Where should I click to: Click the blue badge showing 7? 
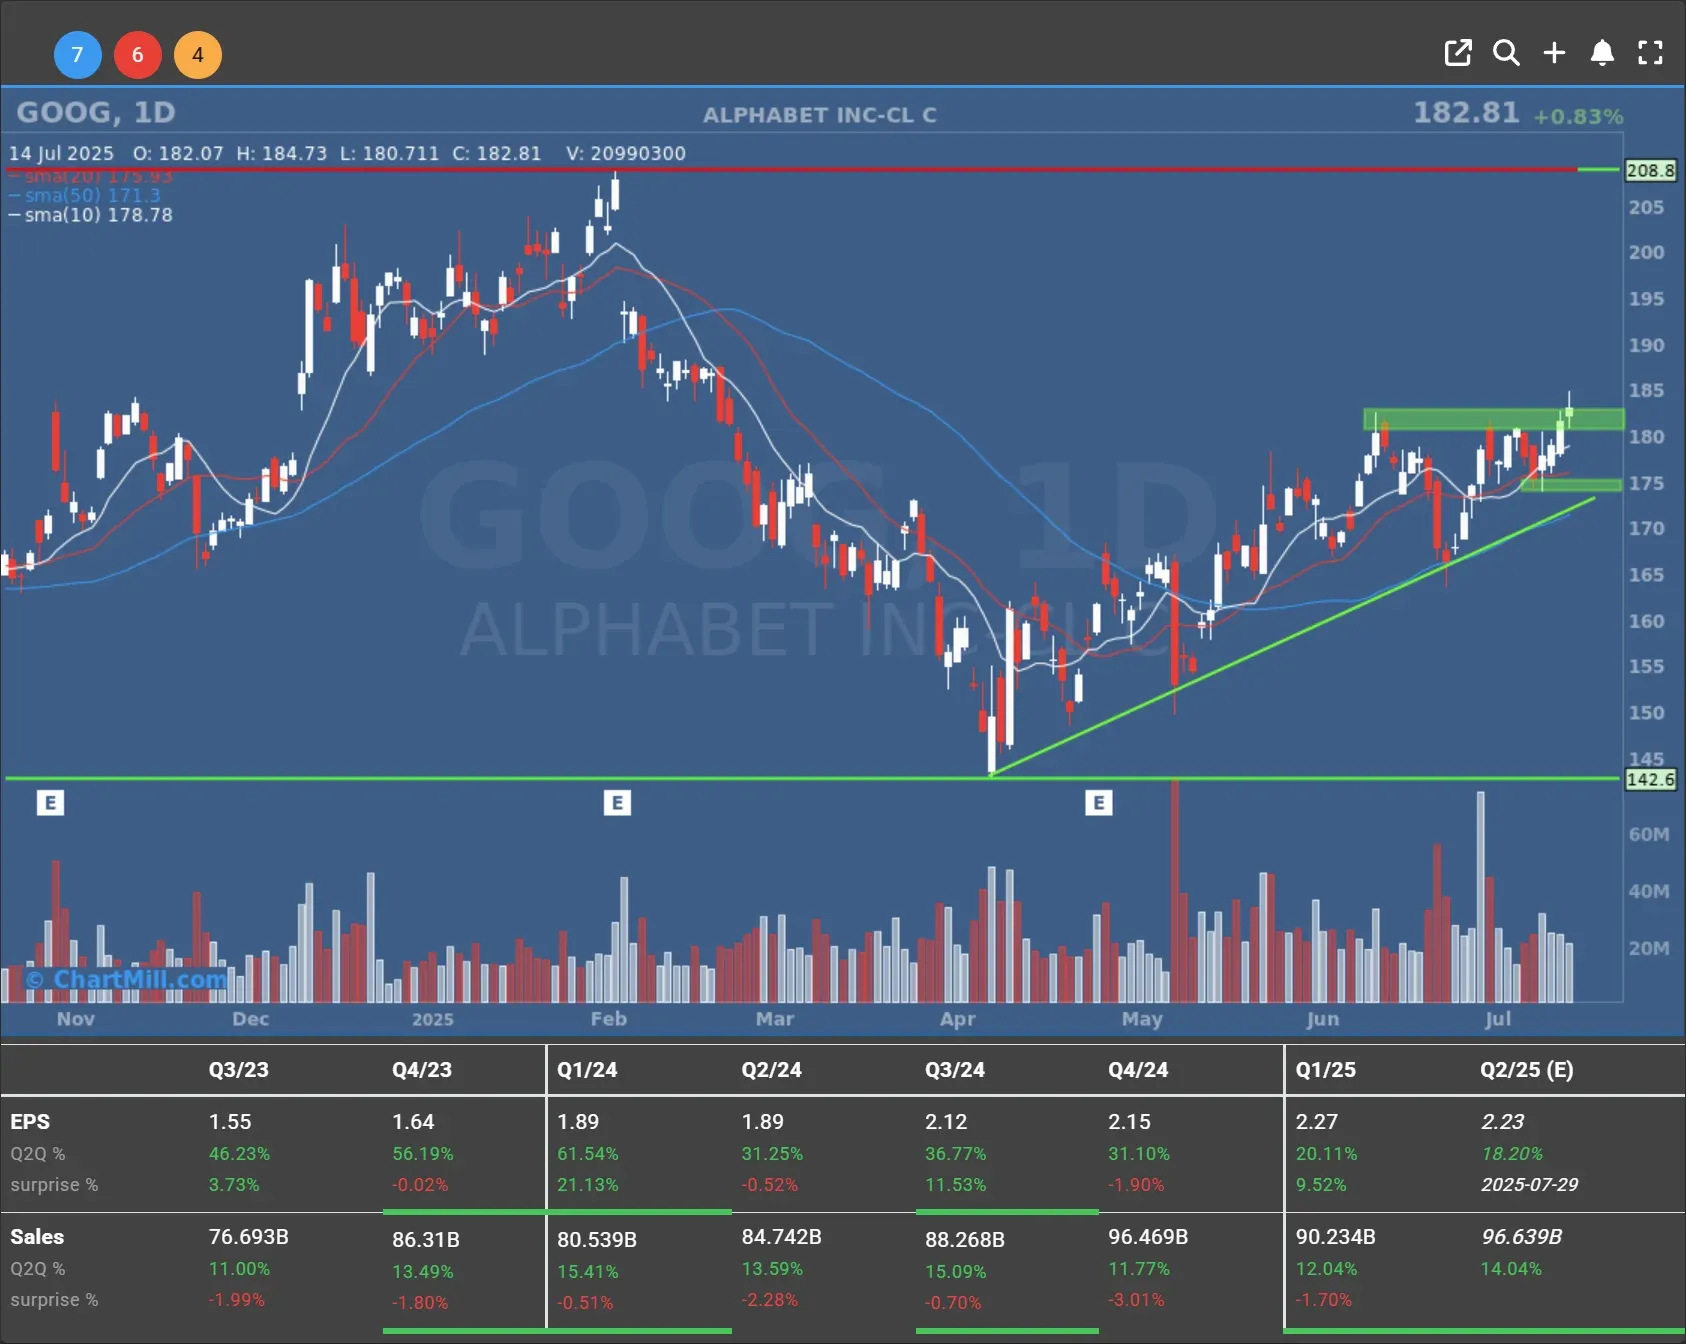pyautogui.click(x=77, y=55)
